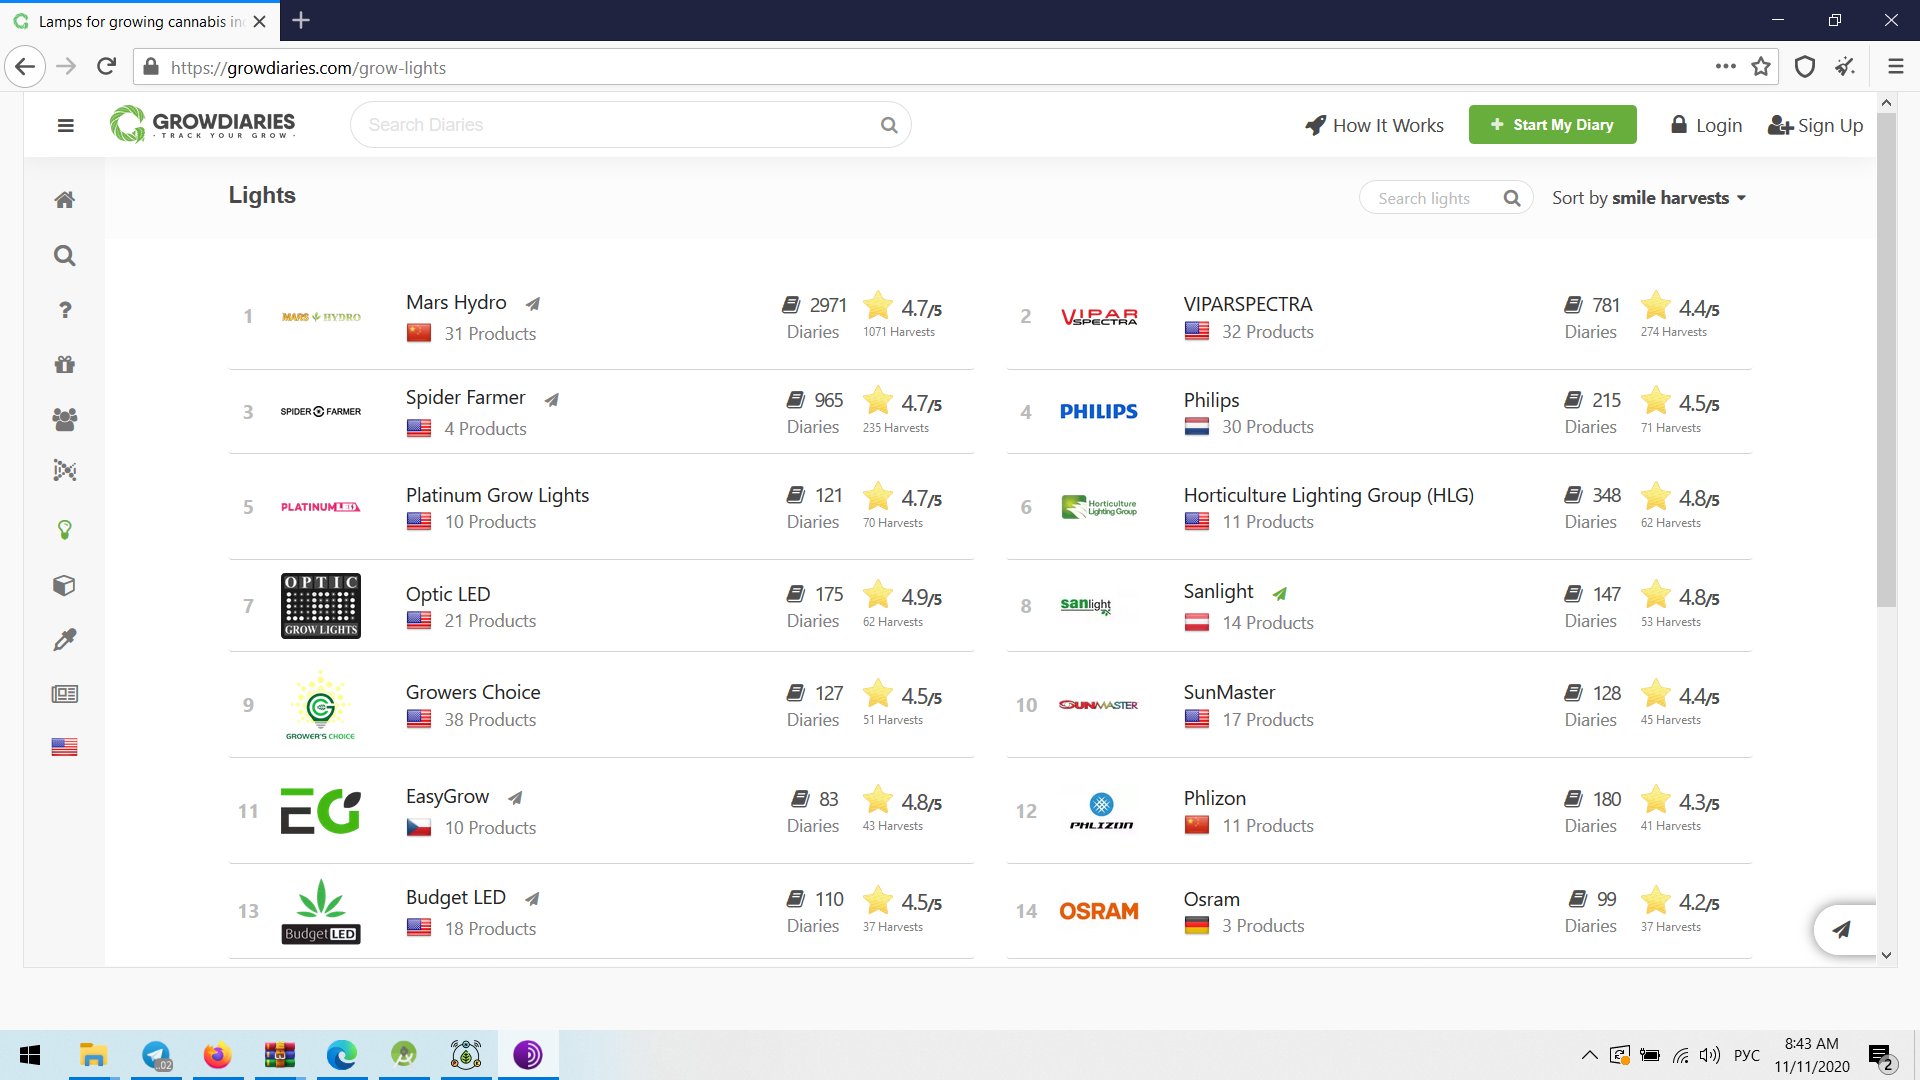Open the Sort by smile harvests dropdown
The image size is (1920, 1080).
[x=1649, y=198]
